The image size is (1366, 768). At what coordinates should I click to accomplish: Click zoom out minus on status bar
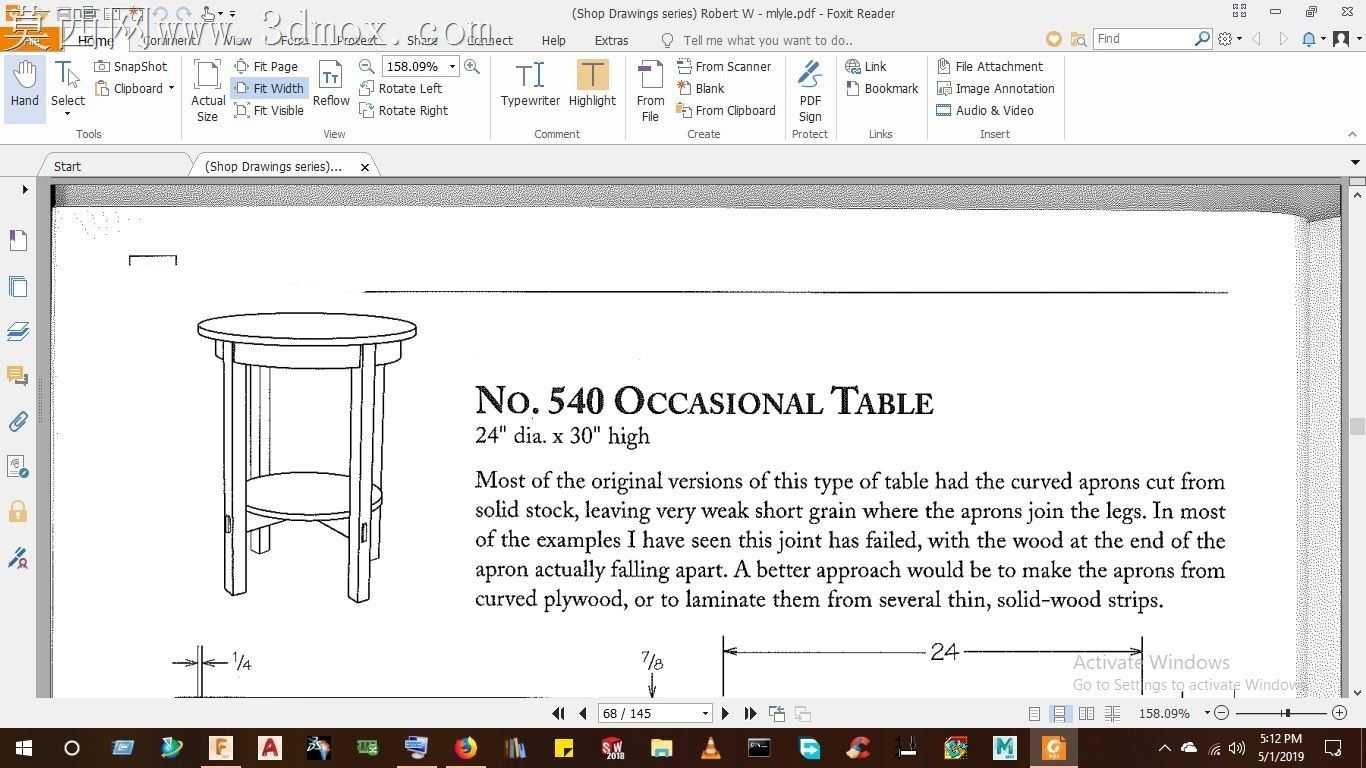tap(1222, 713)
